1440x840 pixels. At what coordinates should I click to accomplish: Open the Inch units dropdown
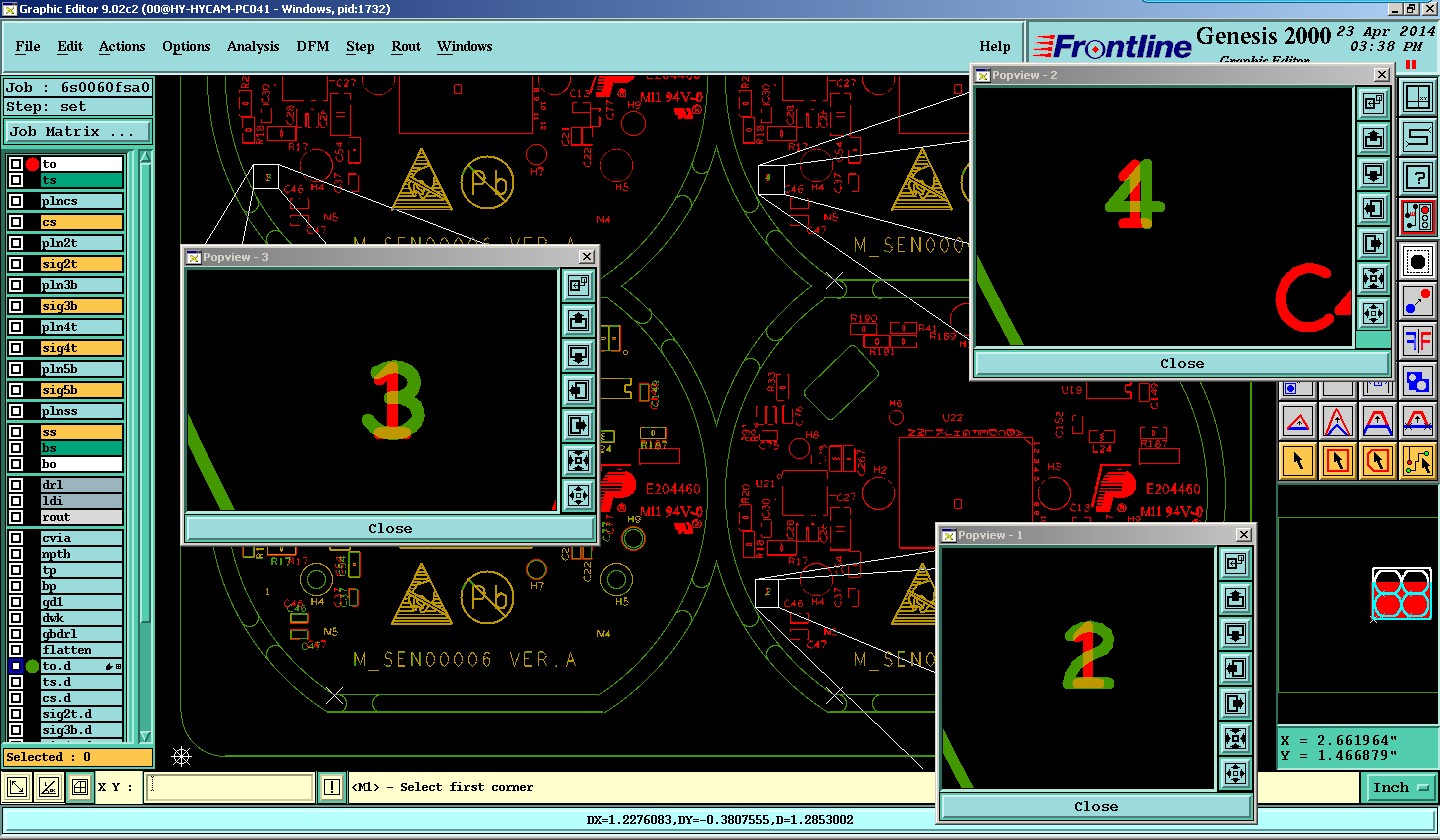[x=1400, y=788]
